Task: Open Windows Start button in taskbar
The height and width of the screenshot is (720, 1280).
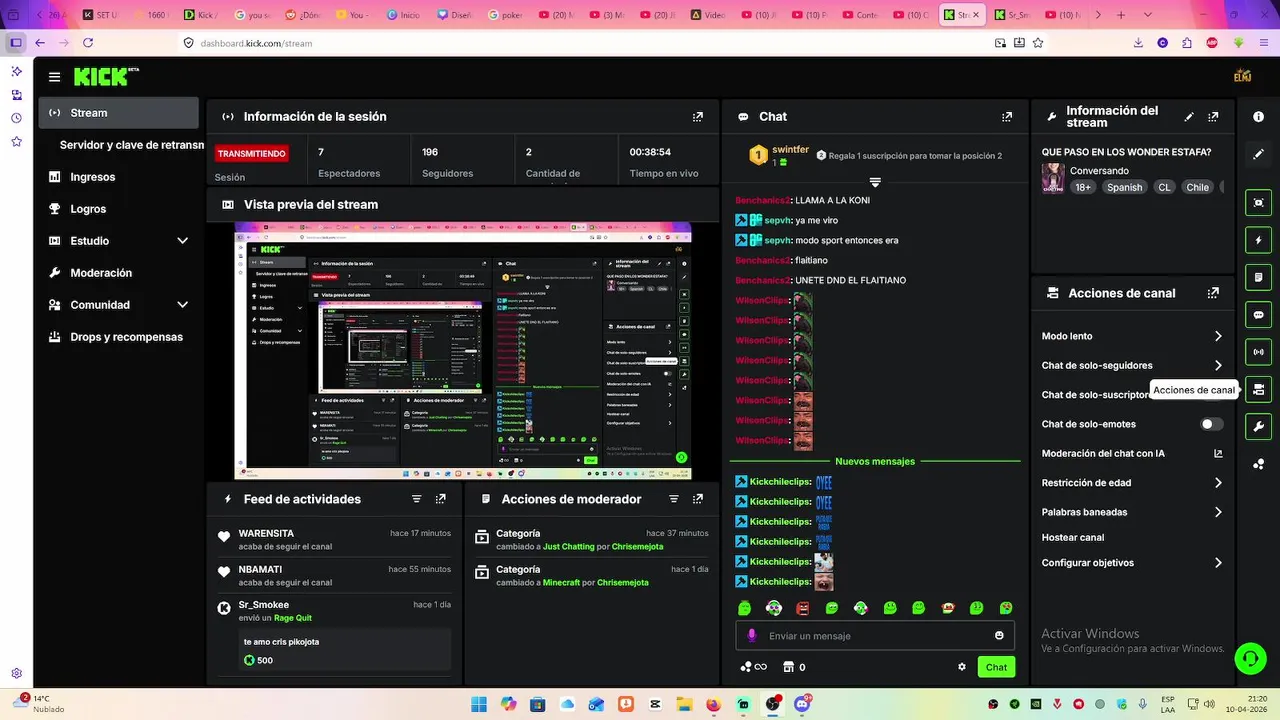Action: (x=478, y=704)
